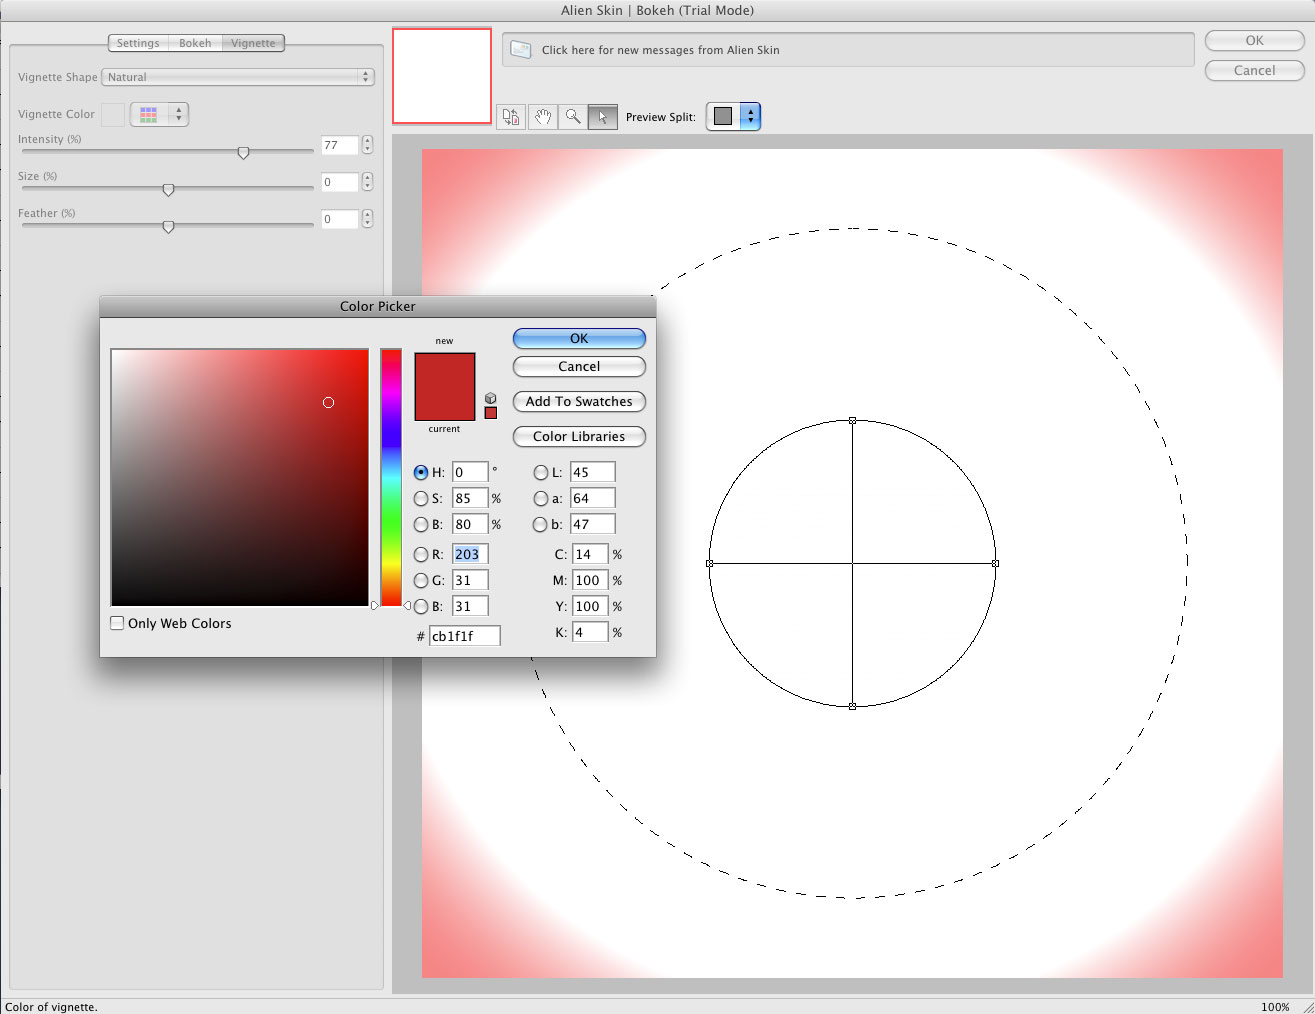The width and height of the screenshot is (1315, 1014).
Task: Select the L lightness radio button
Action: [541, 472]
